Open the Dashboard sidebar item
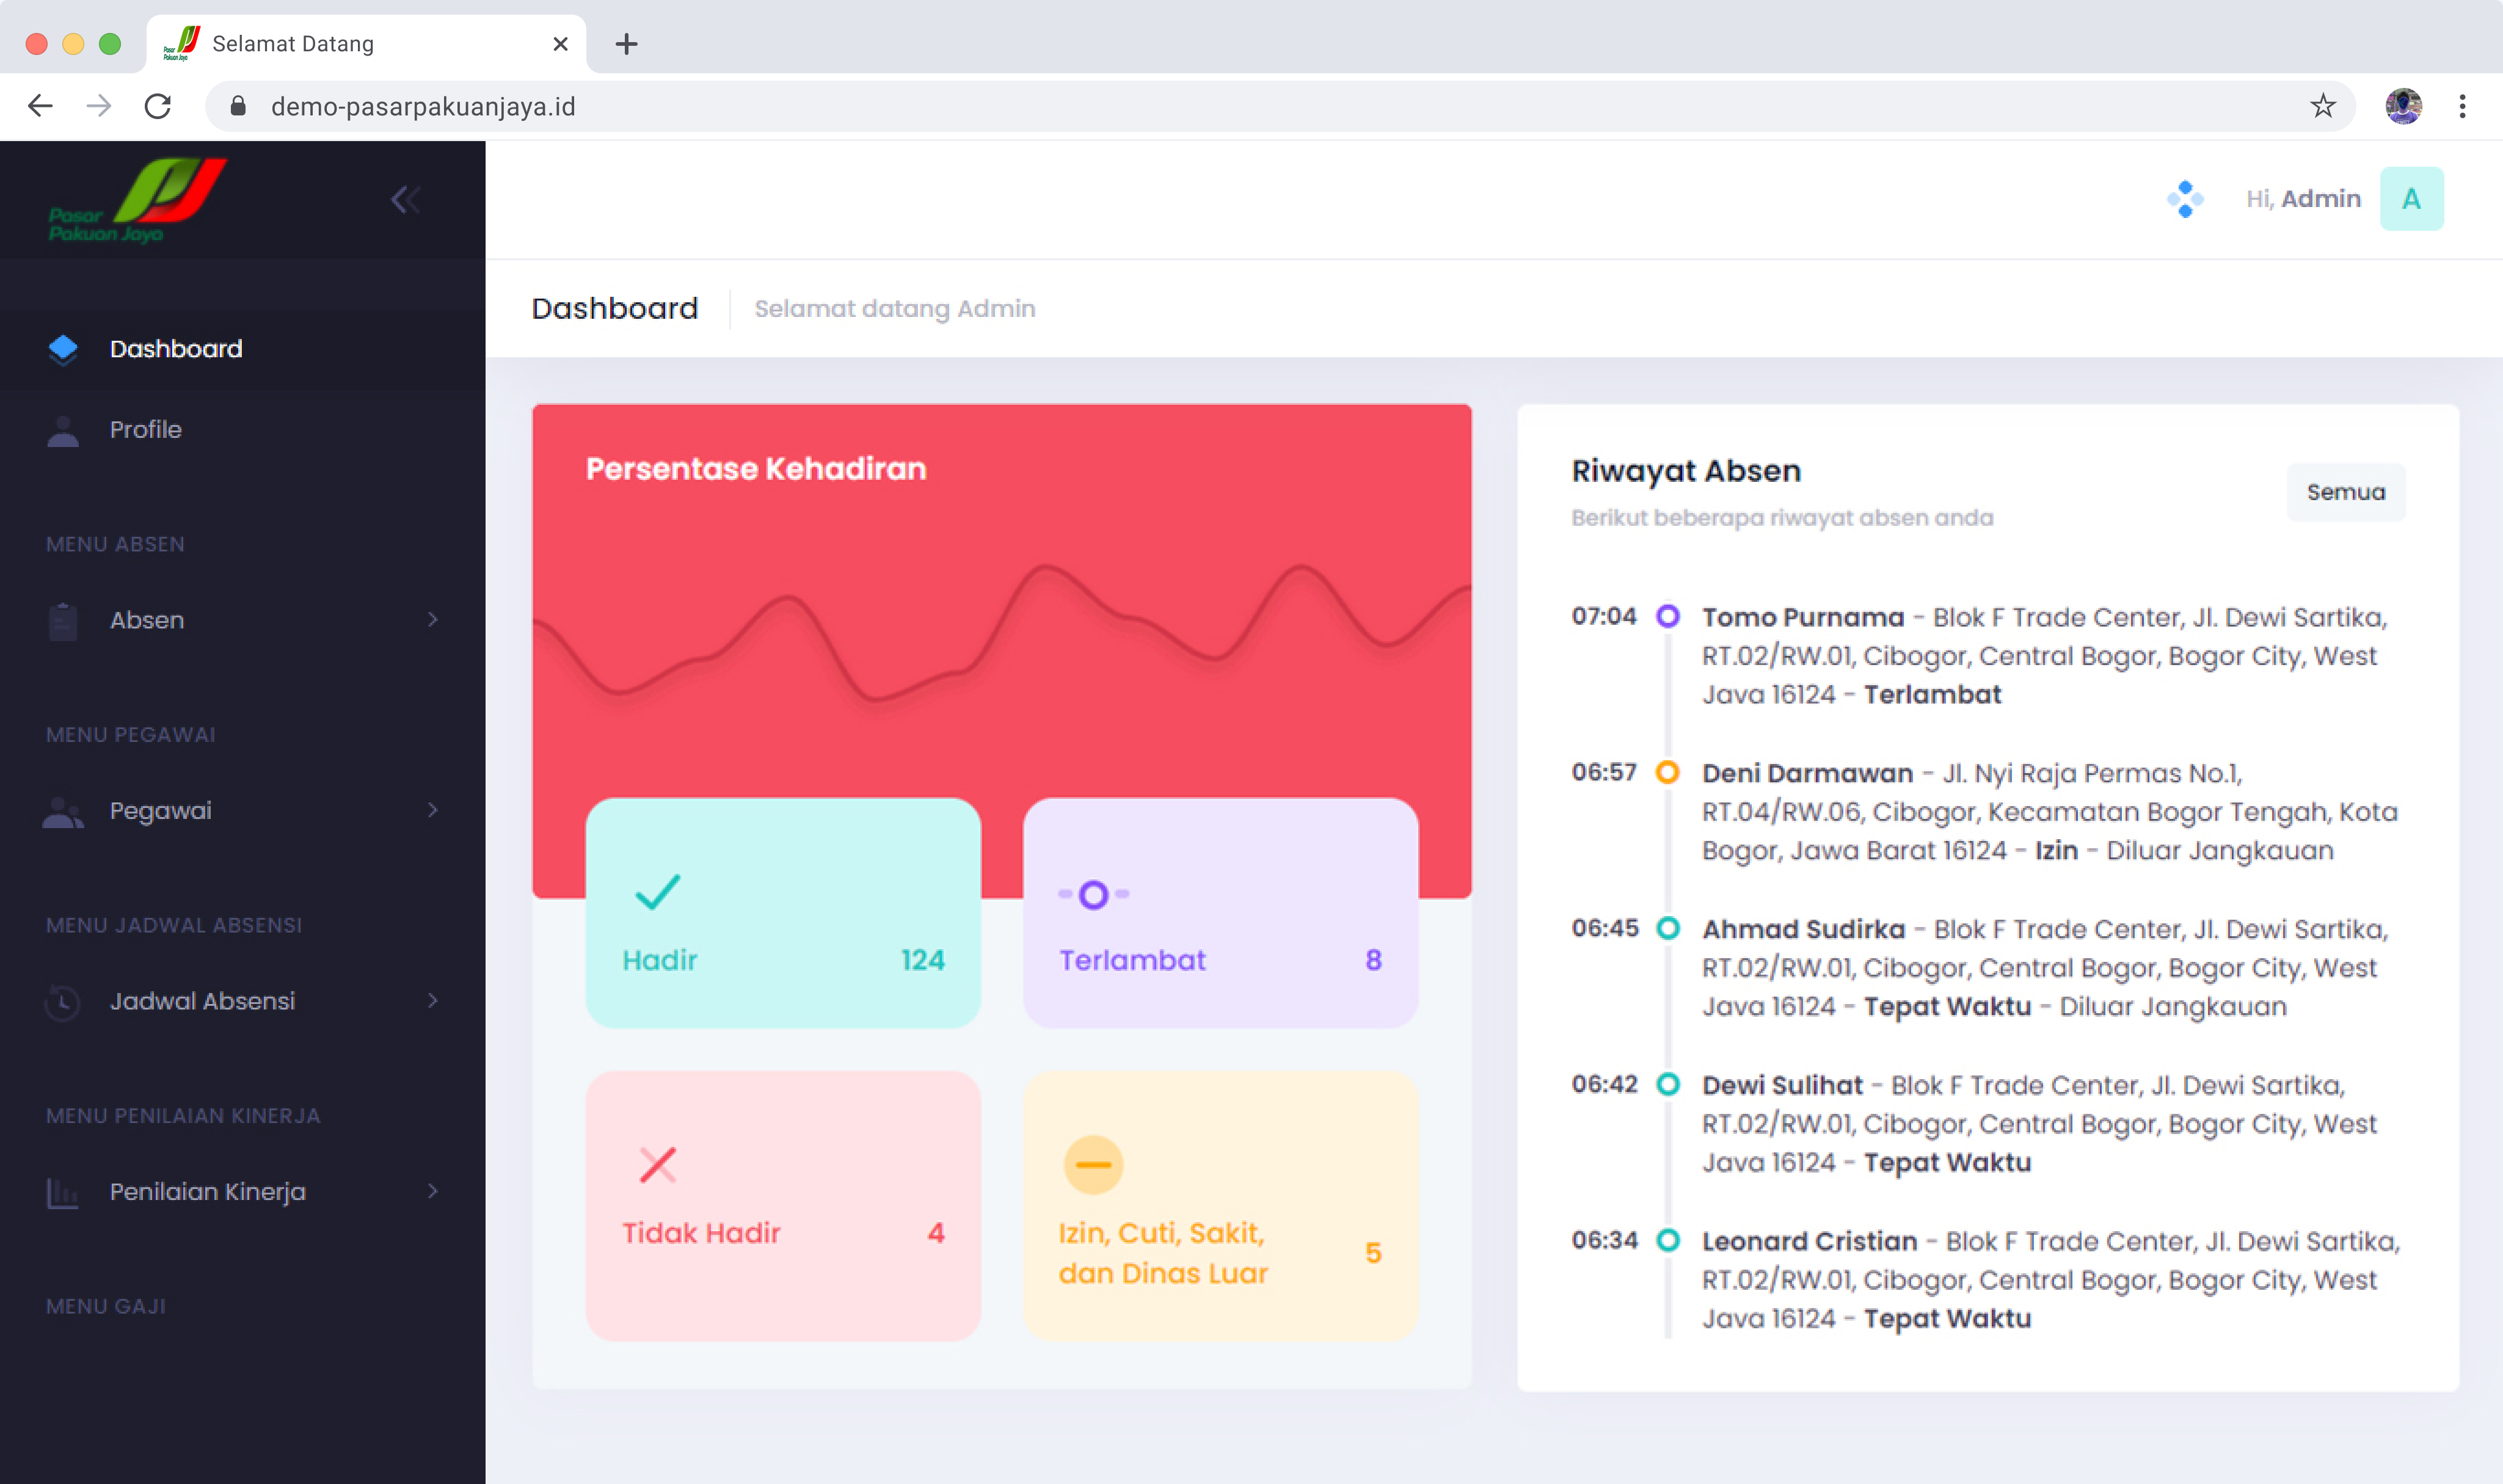This screenshot has width=2503, height=1484. 176,349
